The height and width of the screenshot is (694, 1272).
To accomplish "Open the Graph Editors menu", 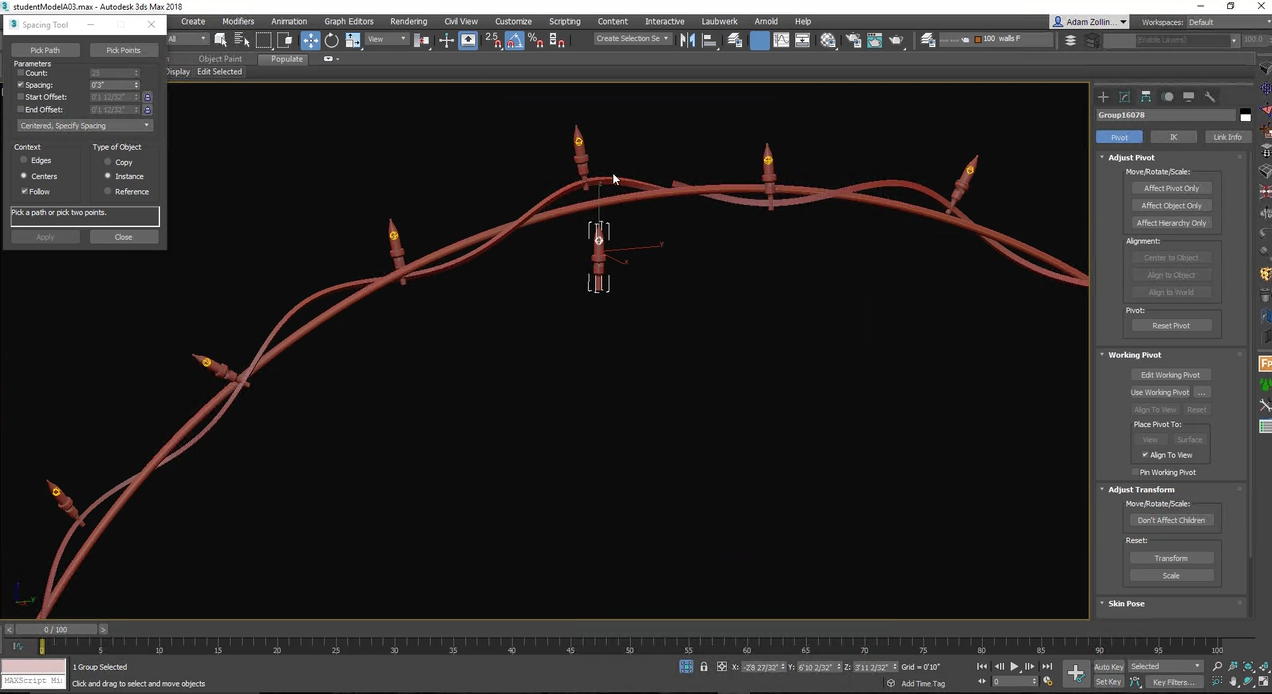I will pos(349,21).
